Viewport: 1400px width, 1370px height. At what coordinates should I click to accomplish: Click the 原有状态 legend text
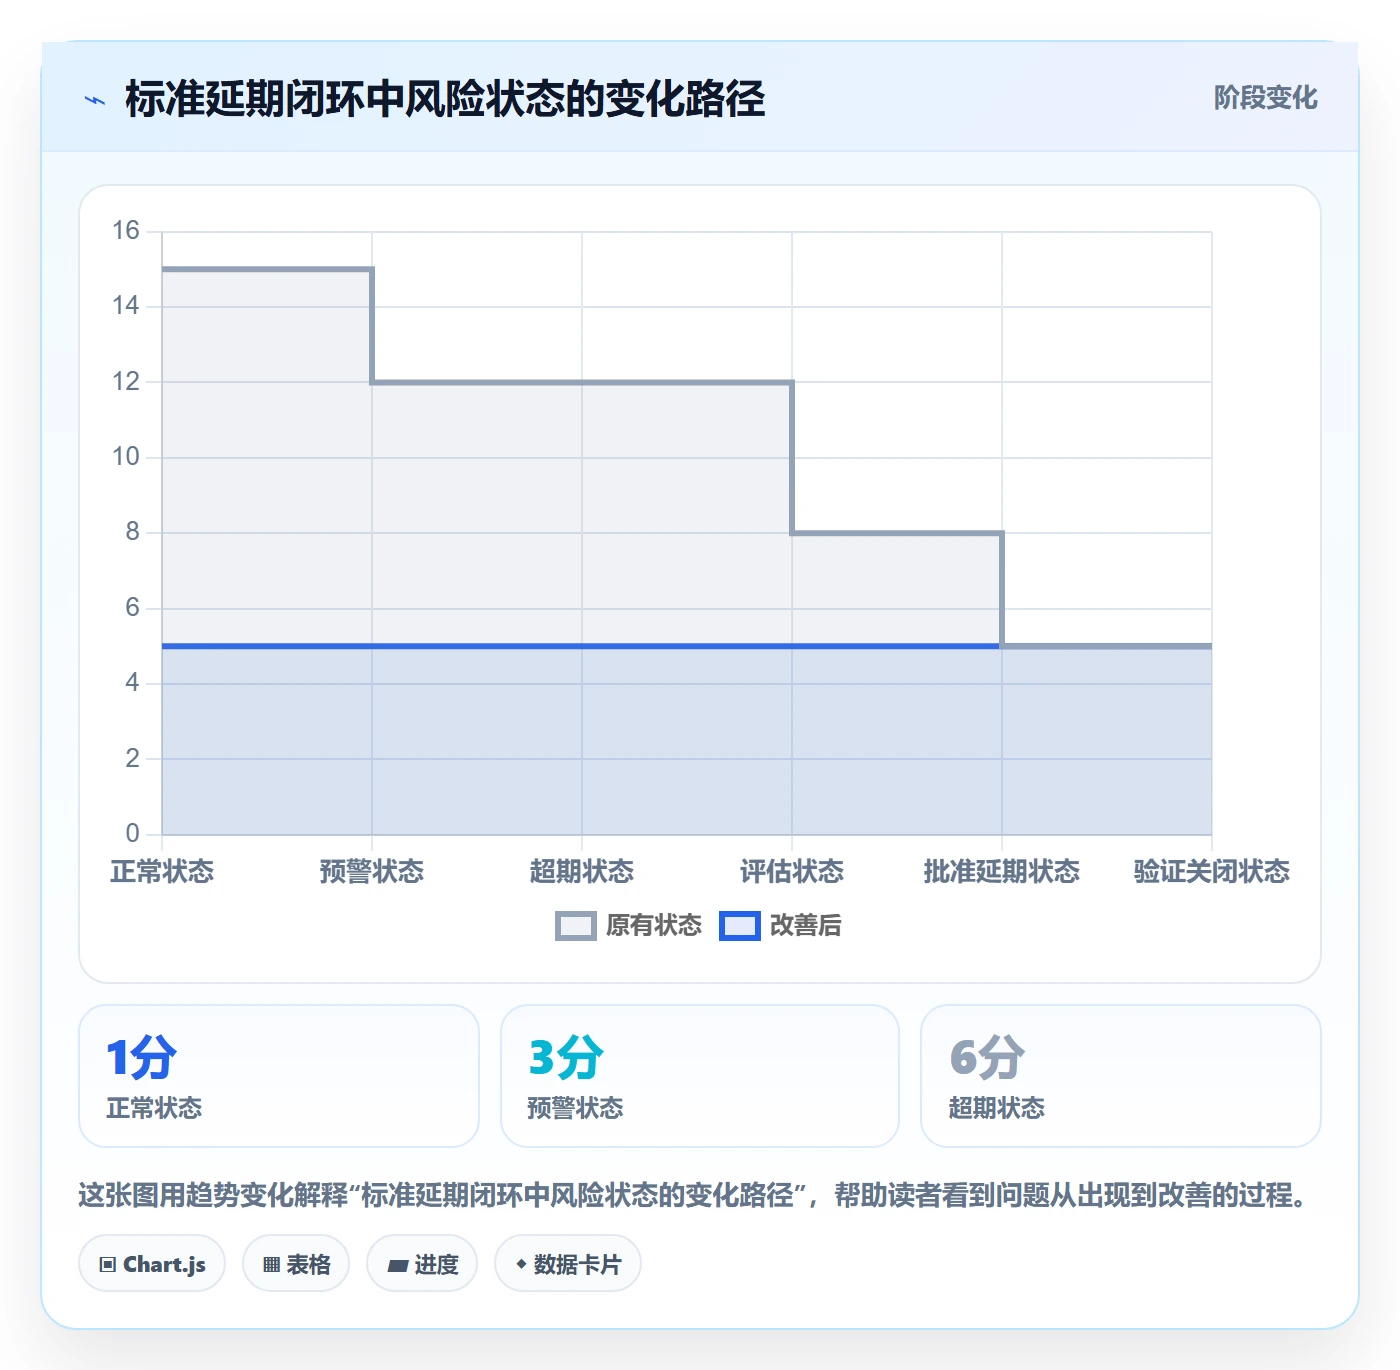[x=653, y=926]
